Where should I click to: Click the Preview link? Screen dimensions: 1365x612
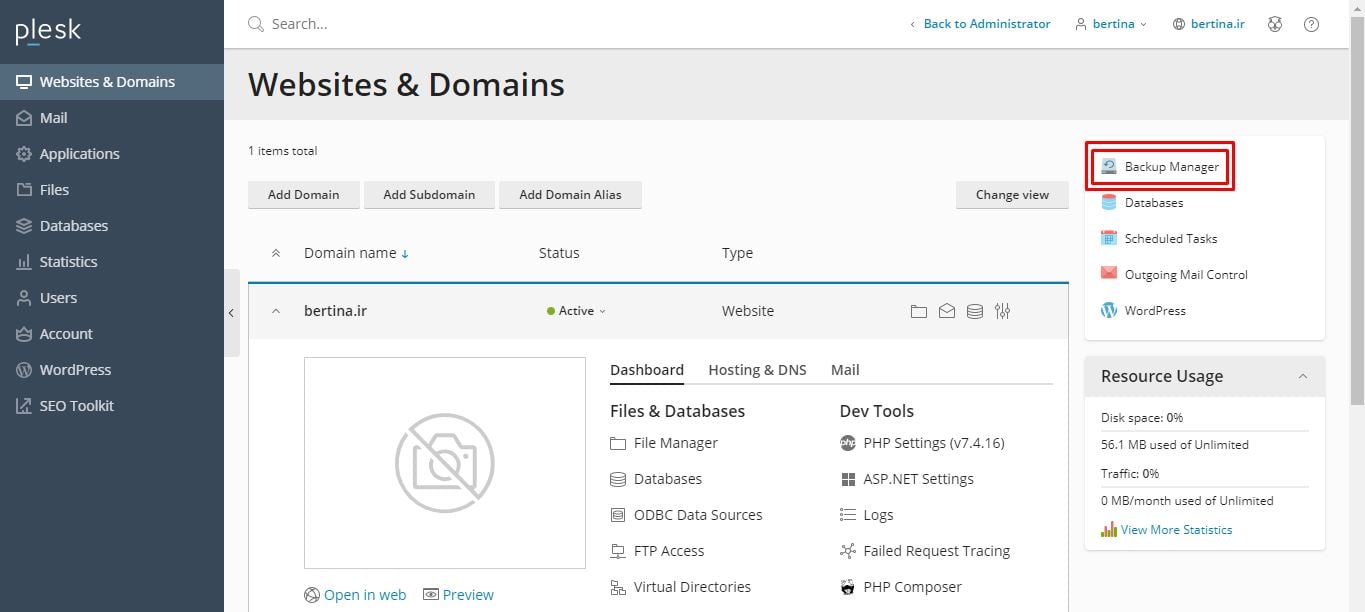click(459, 595)
